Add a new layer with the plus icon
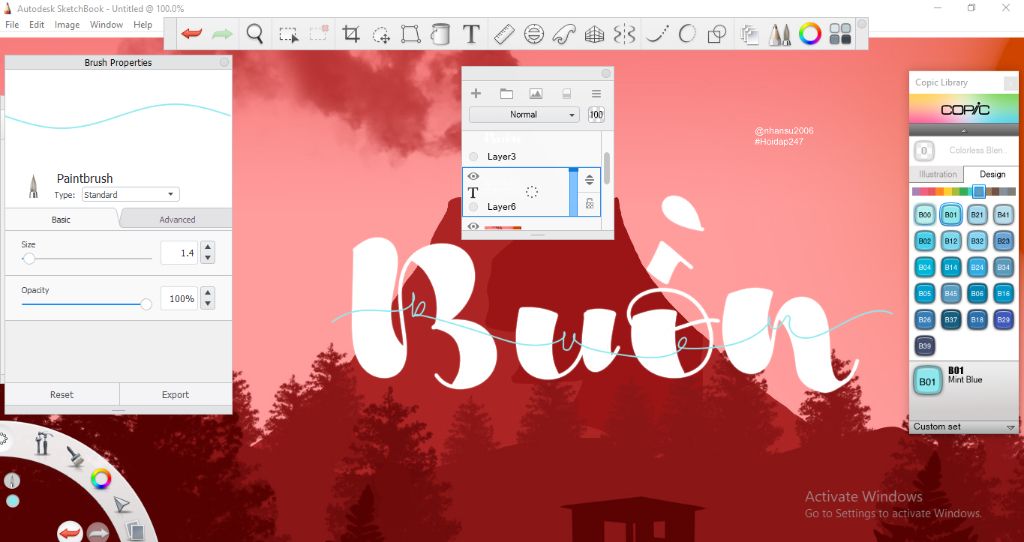The image size is (1024, 542). click(x=475, y=93)
